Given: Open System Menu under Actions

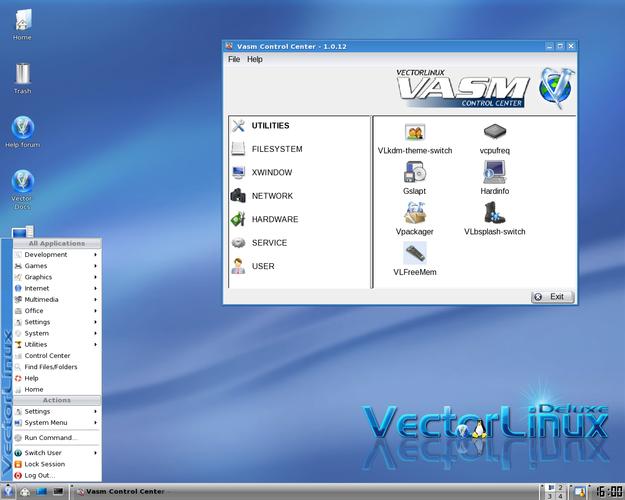Looking at the screenshot, I should tap(57, 423).
